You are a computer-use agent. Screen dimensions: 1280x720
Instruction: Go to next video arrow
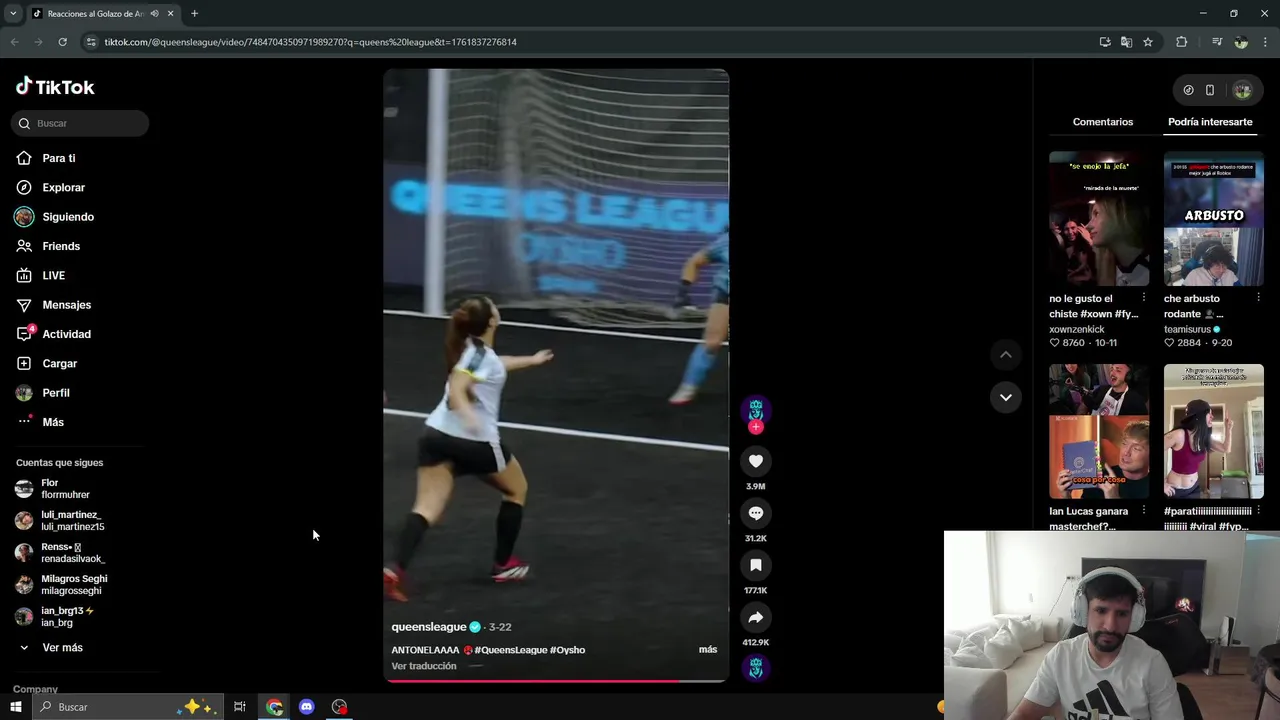pos(1006,397)
